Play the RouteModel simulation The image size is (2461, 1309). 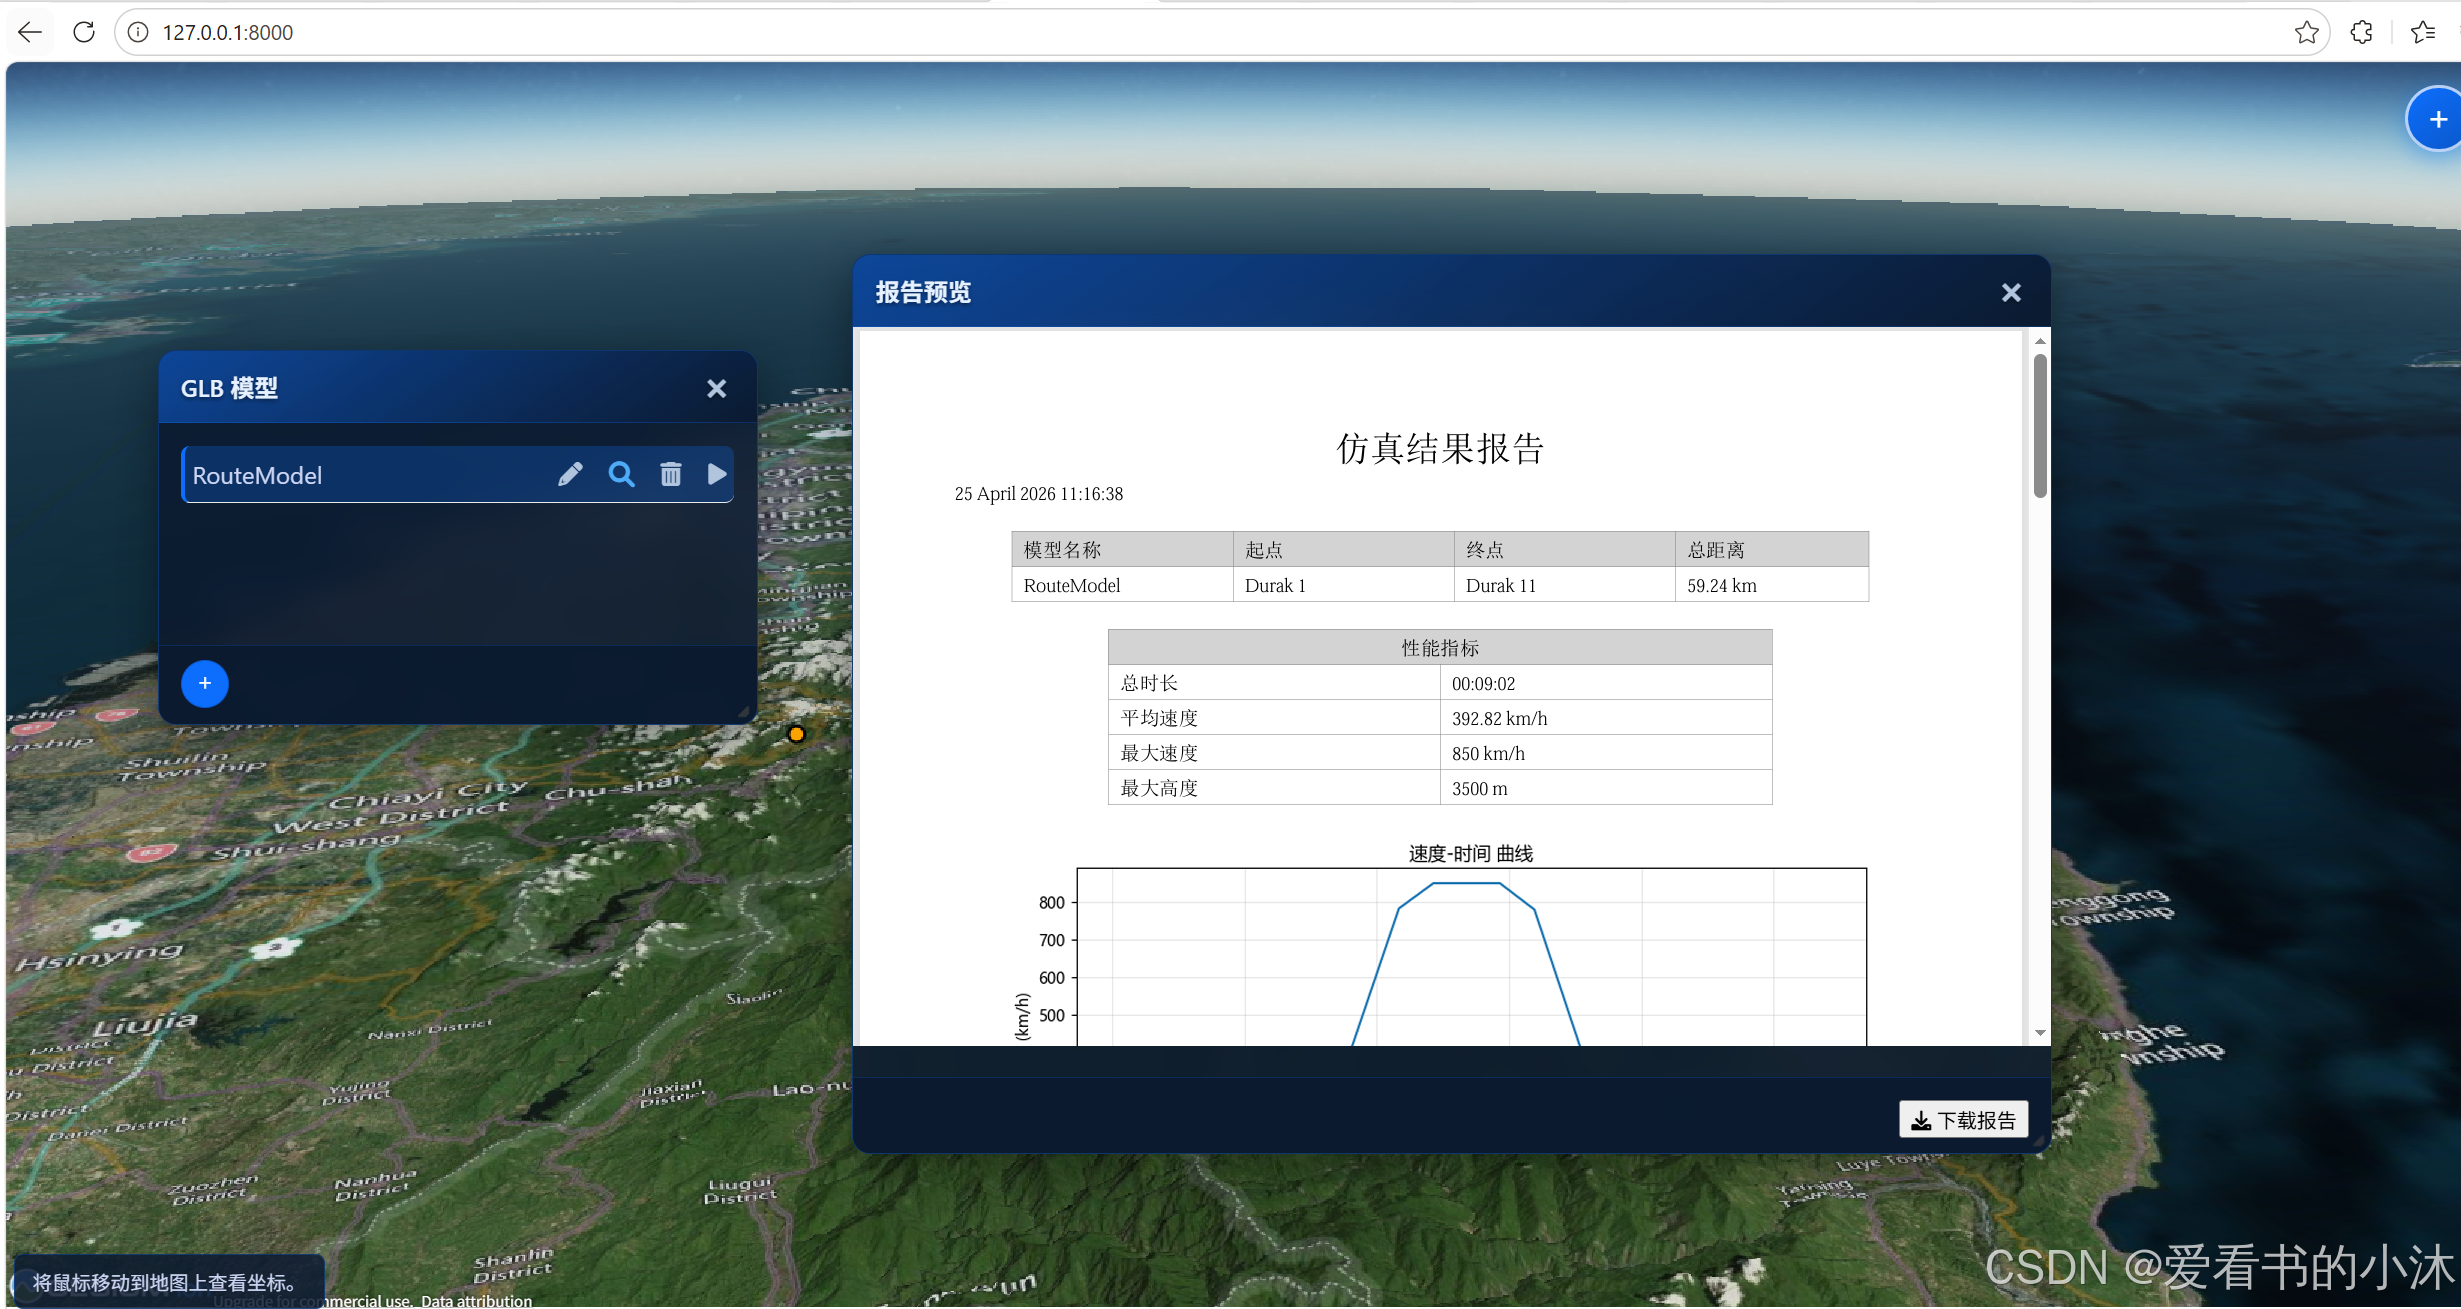716,474
